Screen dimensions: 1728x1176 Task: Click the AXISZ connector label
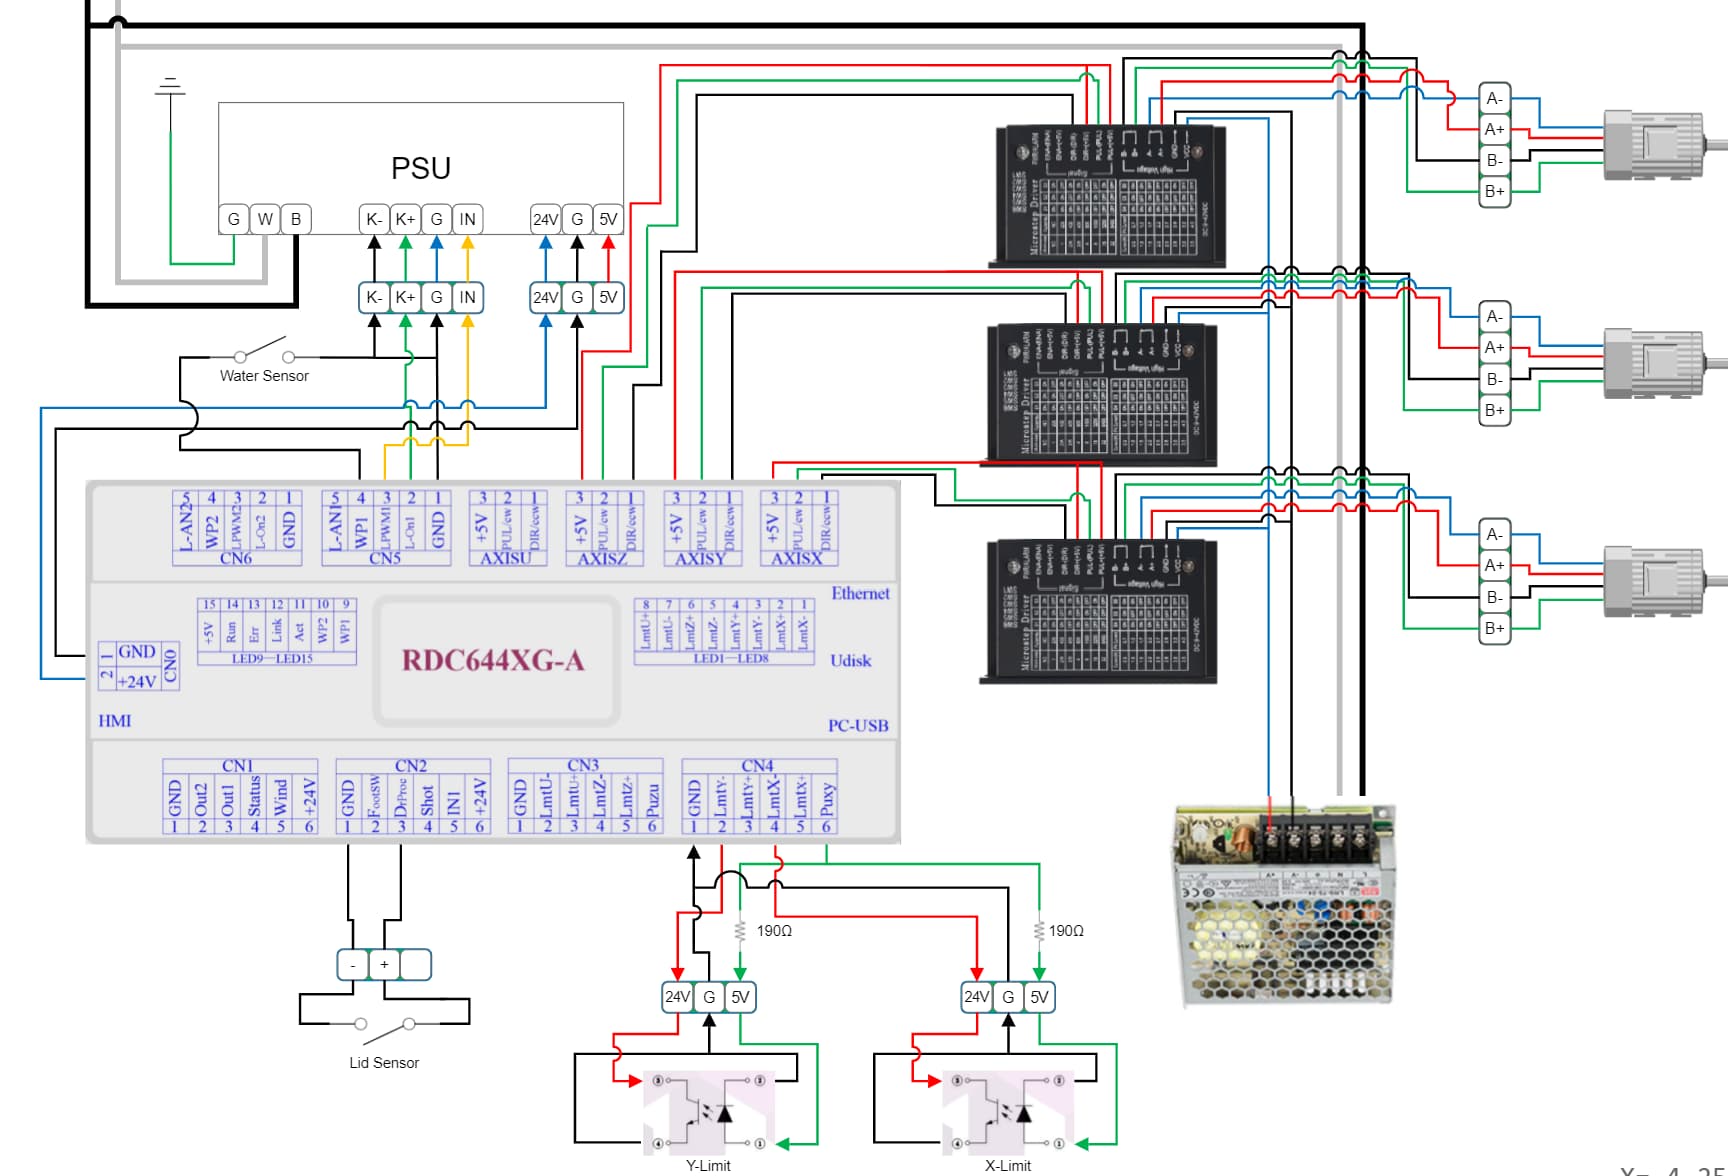click(x=602, y=558)
